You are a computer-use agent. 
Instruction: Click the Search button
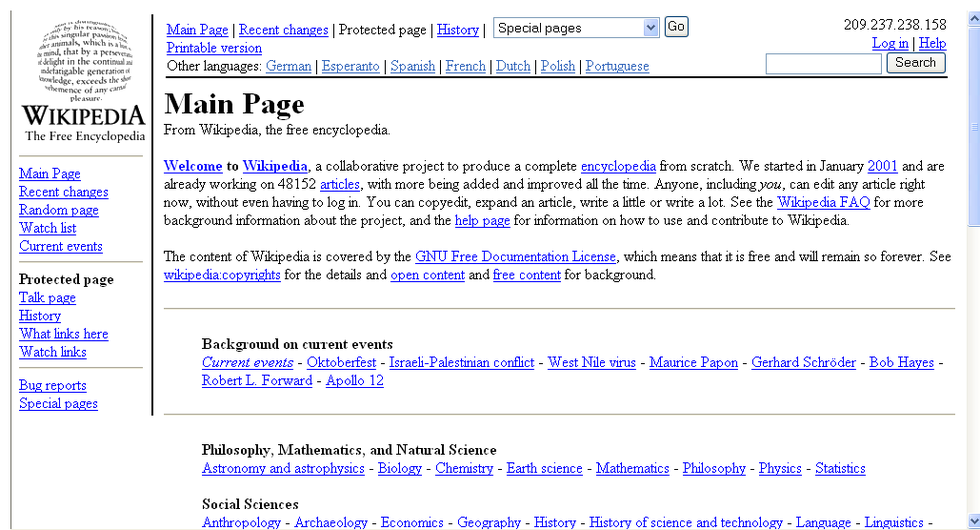[916, 62]
